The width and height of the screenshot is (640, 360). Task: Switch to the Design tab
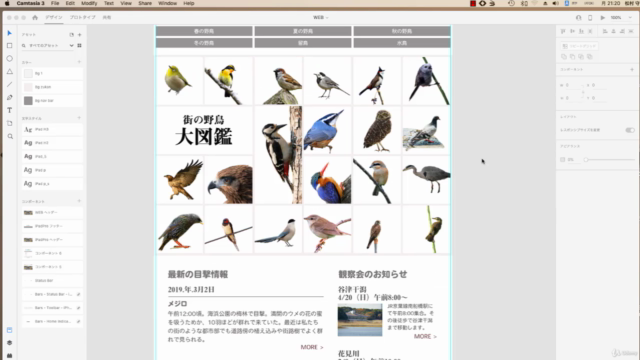tap(54, 18)
